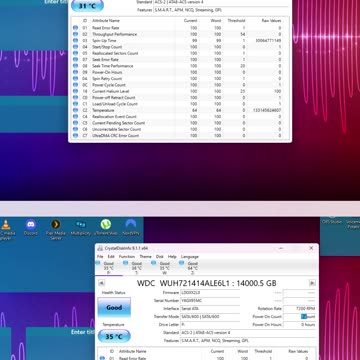Click status icon beside Load/Unload Cycle Count

tap(75, 104)
